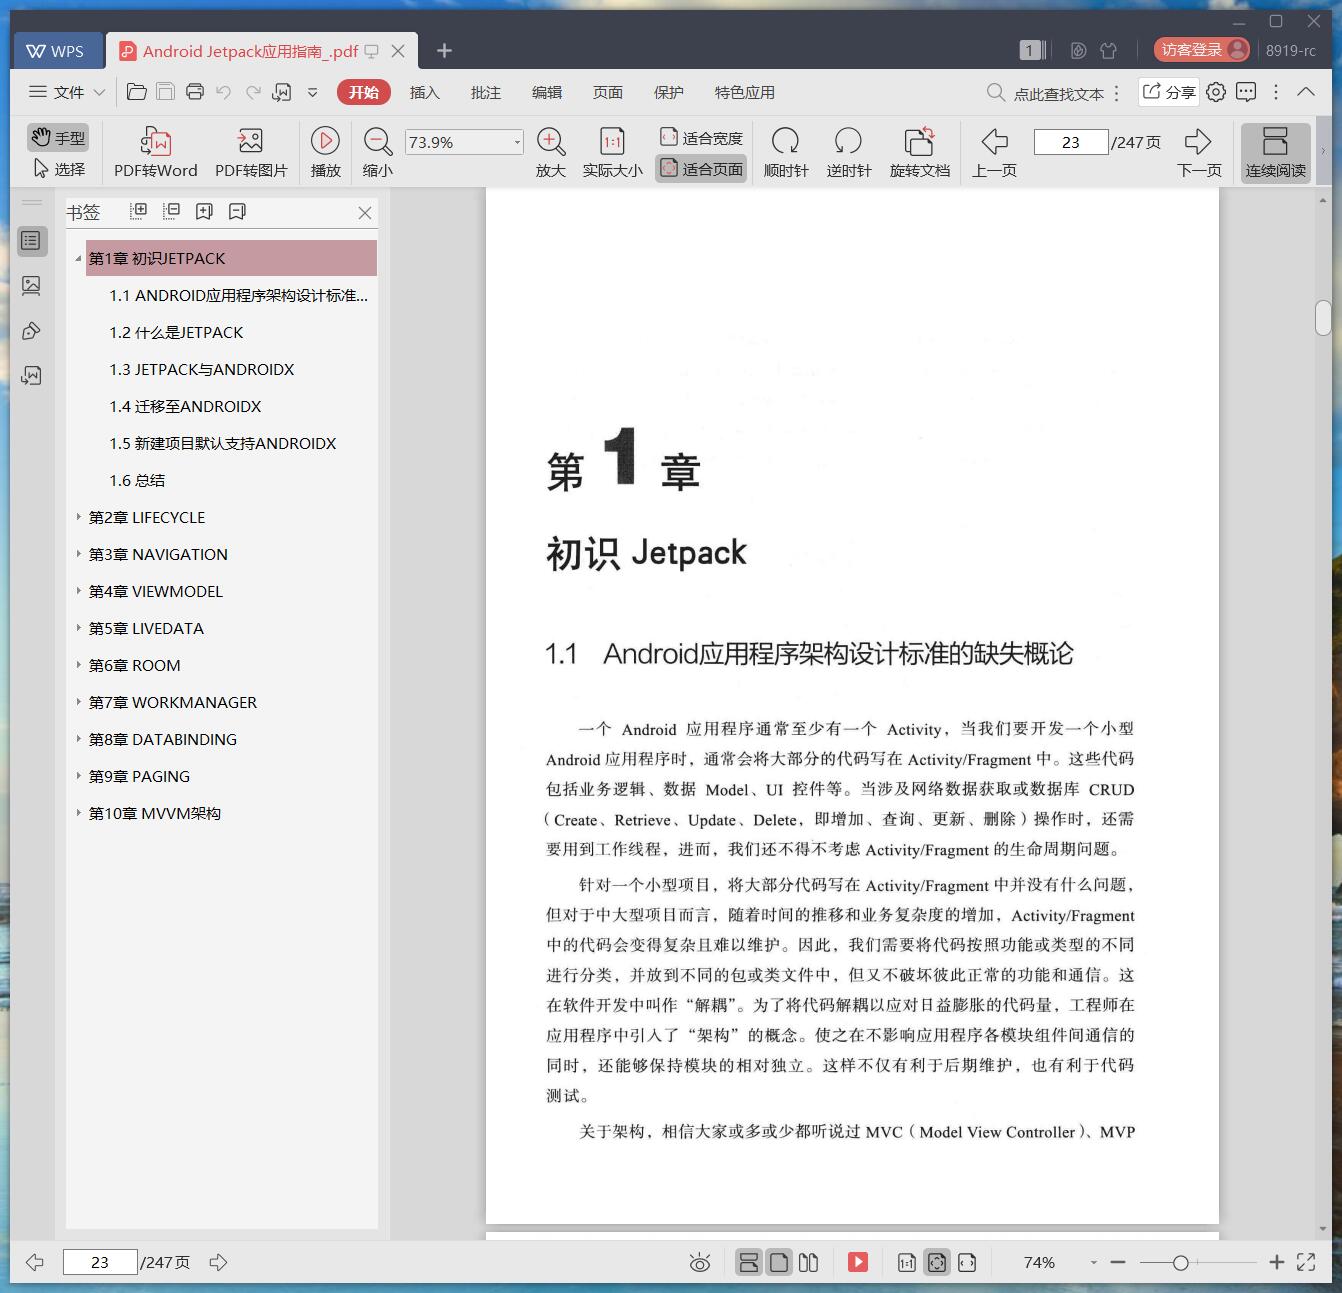Enter fullscreen with status bar icon
The width and height of the screenshot is (1342, 1293).
coord(1306,1262)
